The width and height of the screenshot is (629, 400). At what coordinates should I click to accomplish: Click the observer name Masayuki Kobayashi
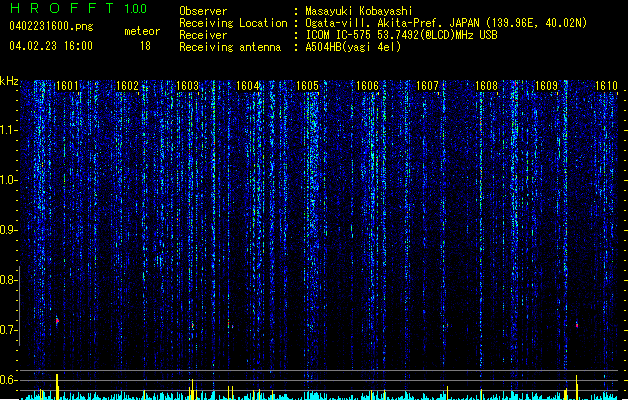click(359, 11)
